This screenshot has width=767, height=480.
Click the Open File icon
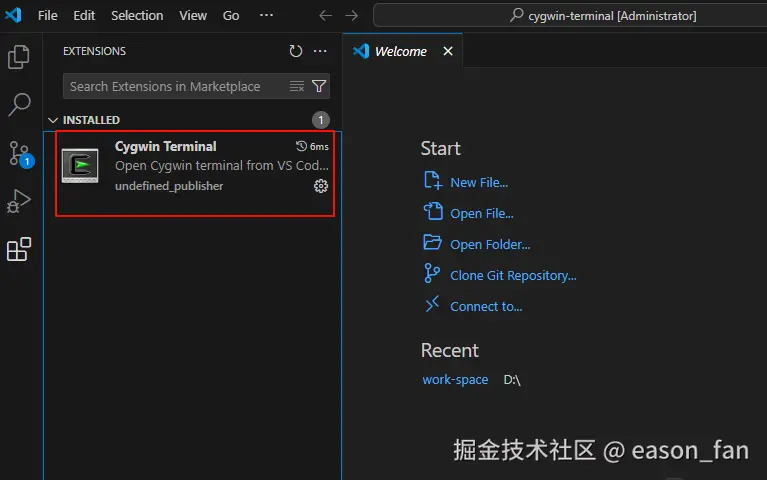432,211
